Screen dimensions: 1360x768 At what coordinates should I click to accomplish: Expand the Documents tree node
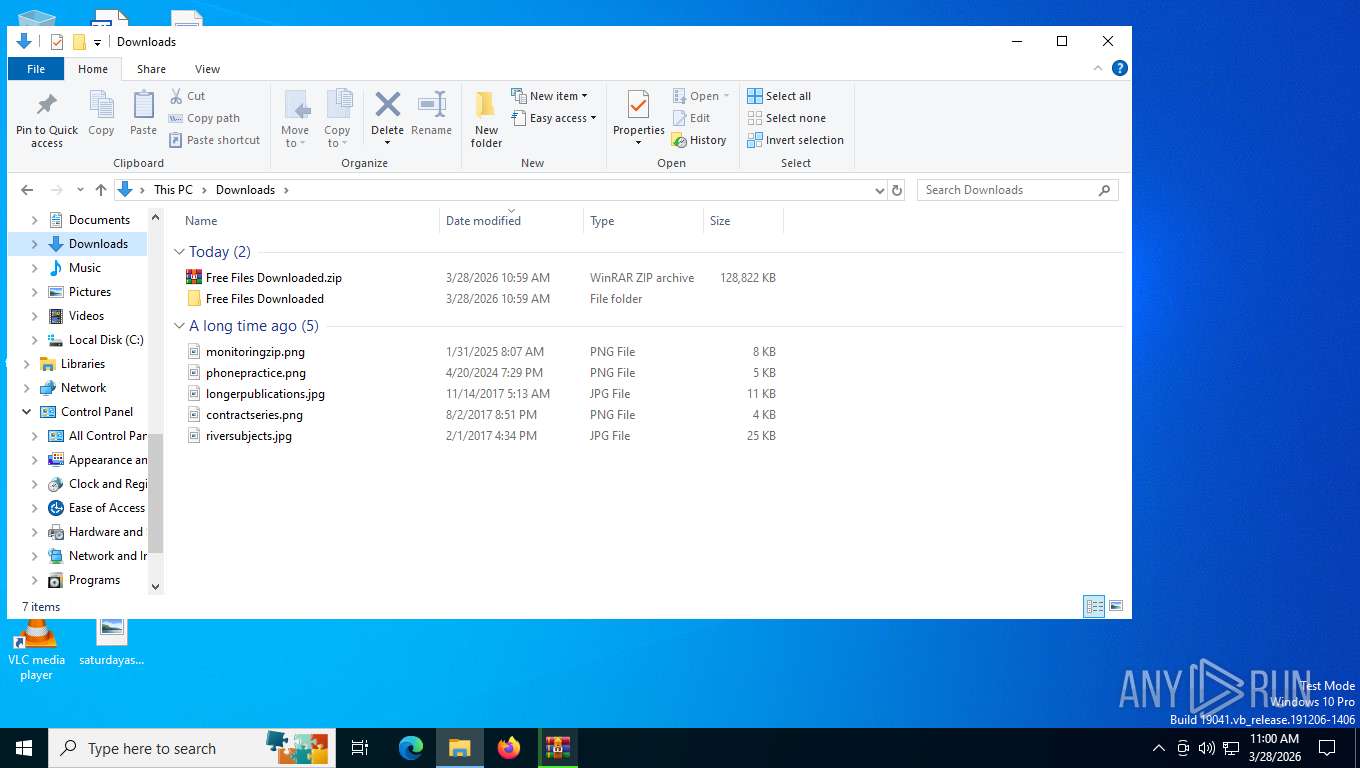[x=35, y=220]
